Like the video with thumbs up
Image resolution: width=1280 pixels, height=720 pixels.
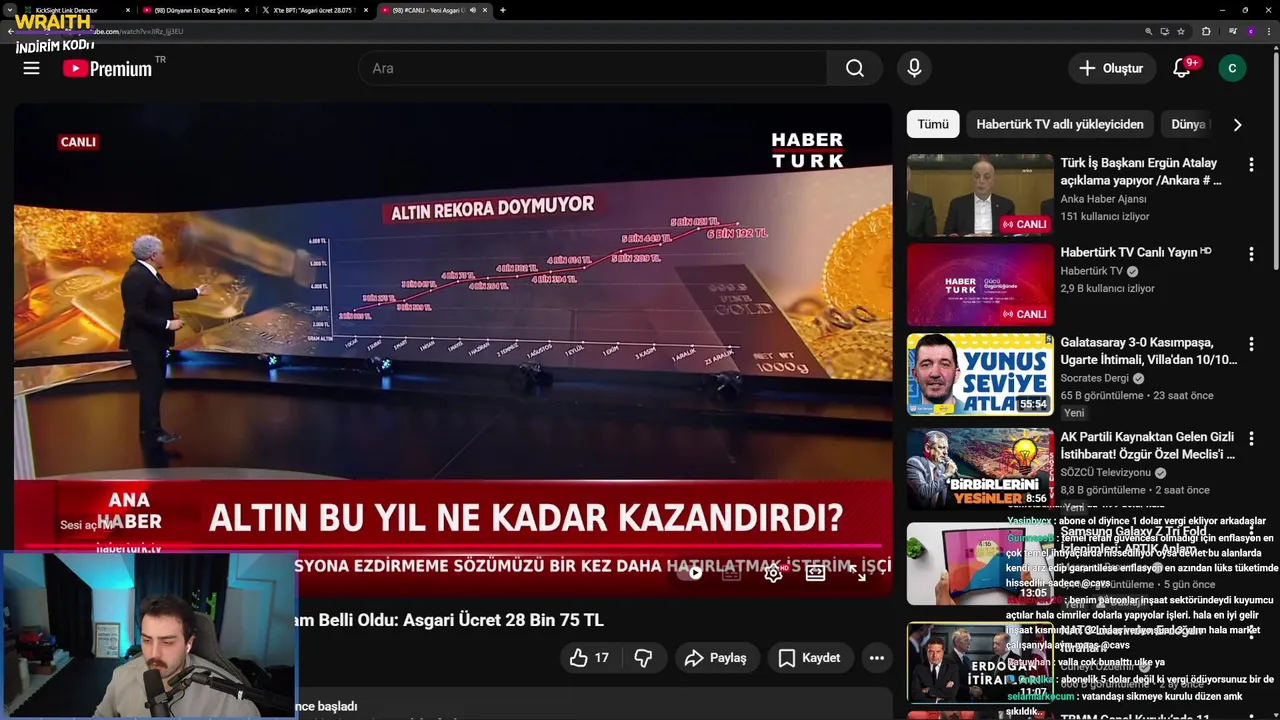click(589, 657)
